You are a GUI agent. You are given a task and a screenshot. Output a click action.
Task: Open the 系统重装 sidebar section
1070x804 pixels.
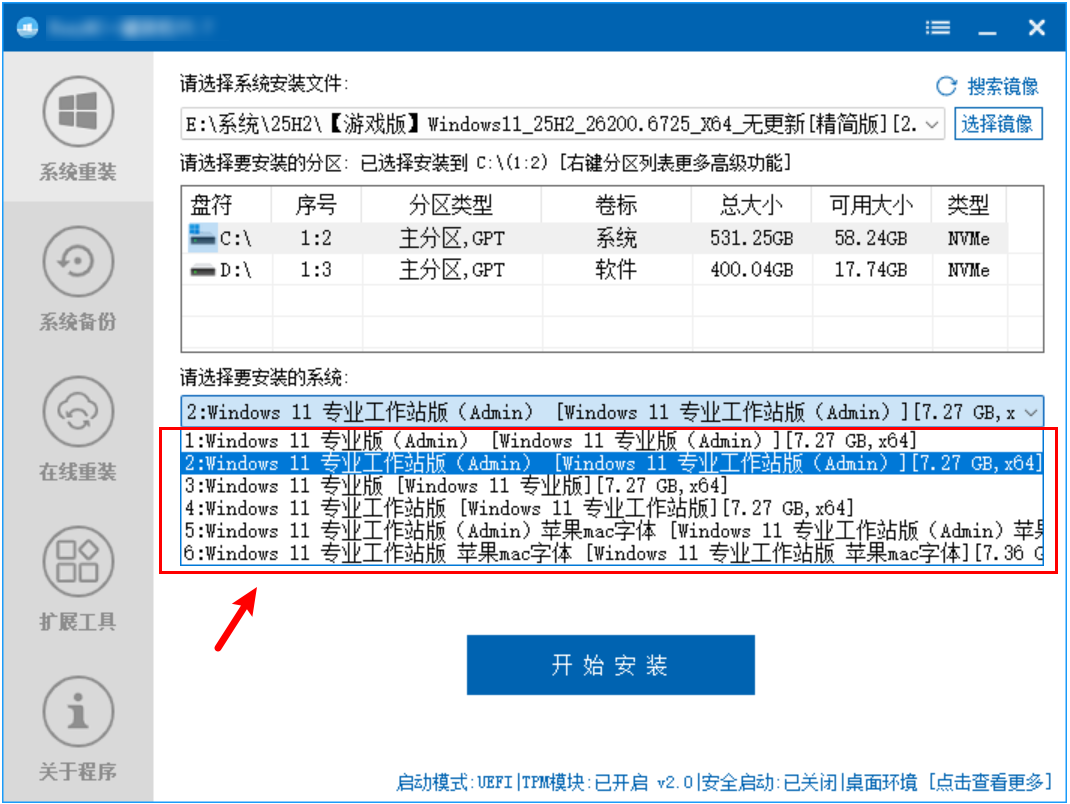pyautogui.click(x=78, y=128)
